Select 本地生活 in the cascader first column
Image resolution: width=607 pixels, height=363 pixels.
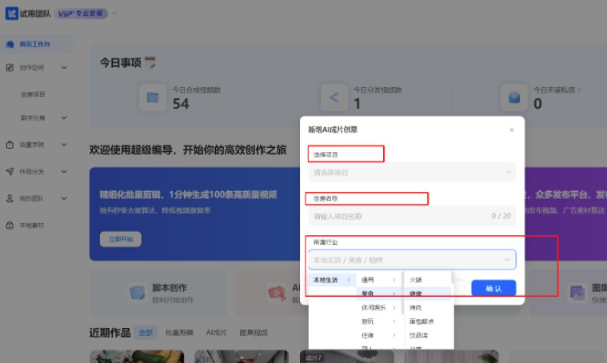332,280
